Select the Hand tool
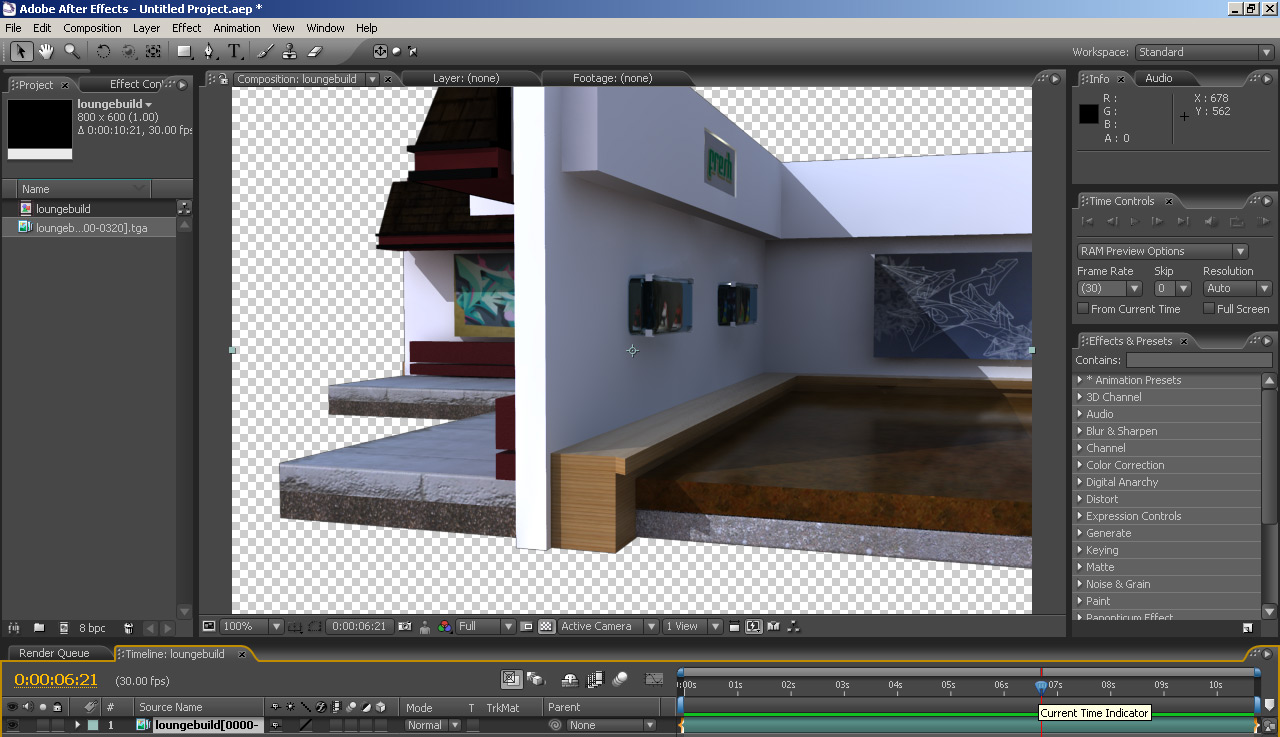The width and height of the screenshot is (1280, 737). click(x=46, y=51)
